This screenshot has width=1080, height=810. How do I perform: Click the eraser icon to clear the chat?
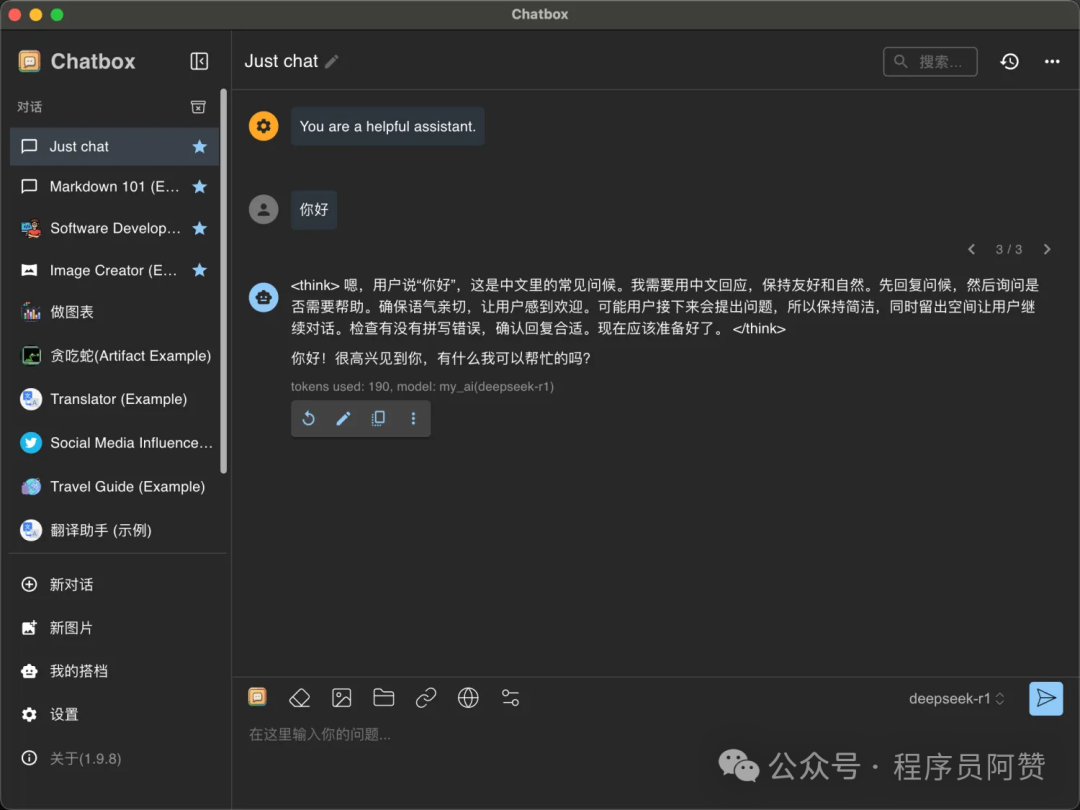tap(299, 698)
